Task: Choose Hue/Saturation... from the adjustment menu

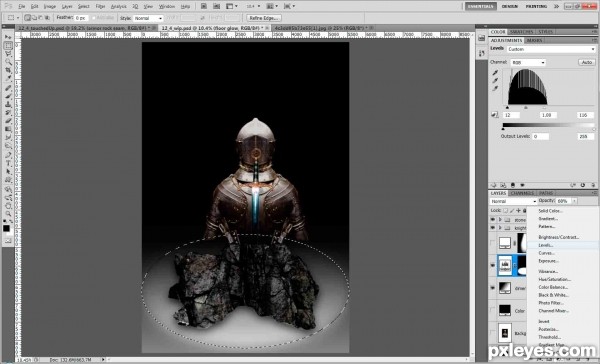Action: click(x=554, y=279)
